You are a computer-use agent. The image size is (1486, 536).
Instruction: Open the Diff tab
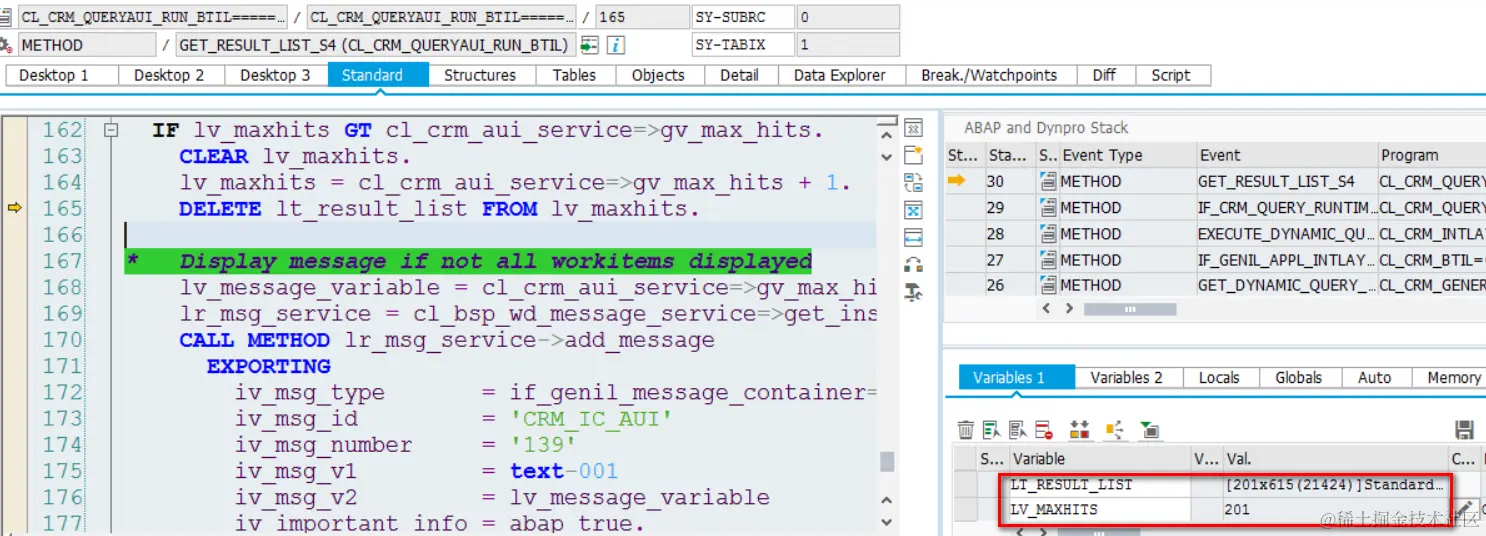1104,75
